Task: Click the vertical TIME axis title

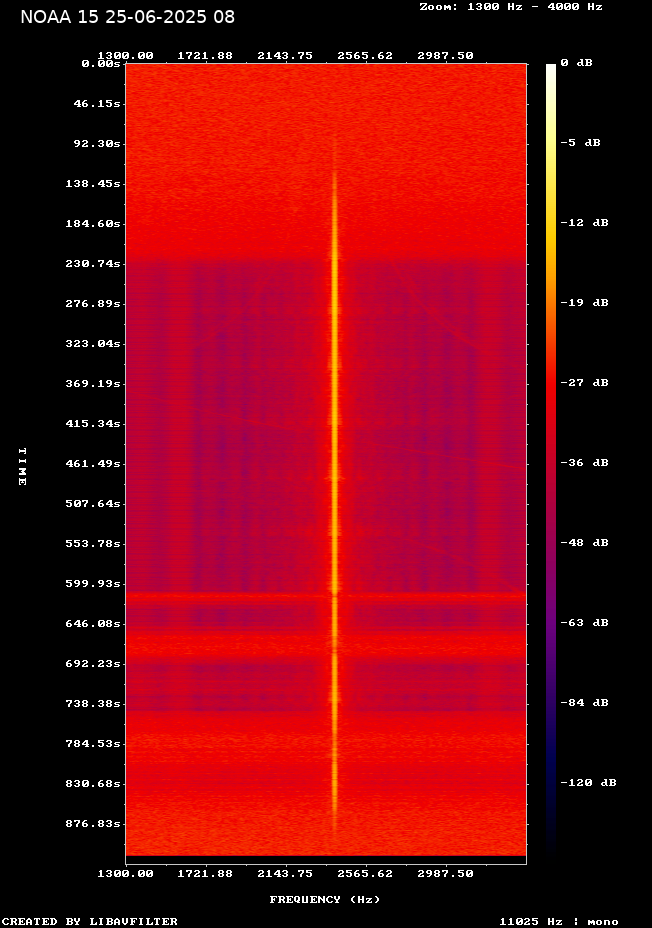Action: point(22,467)
